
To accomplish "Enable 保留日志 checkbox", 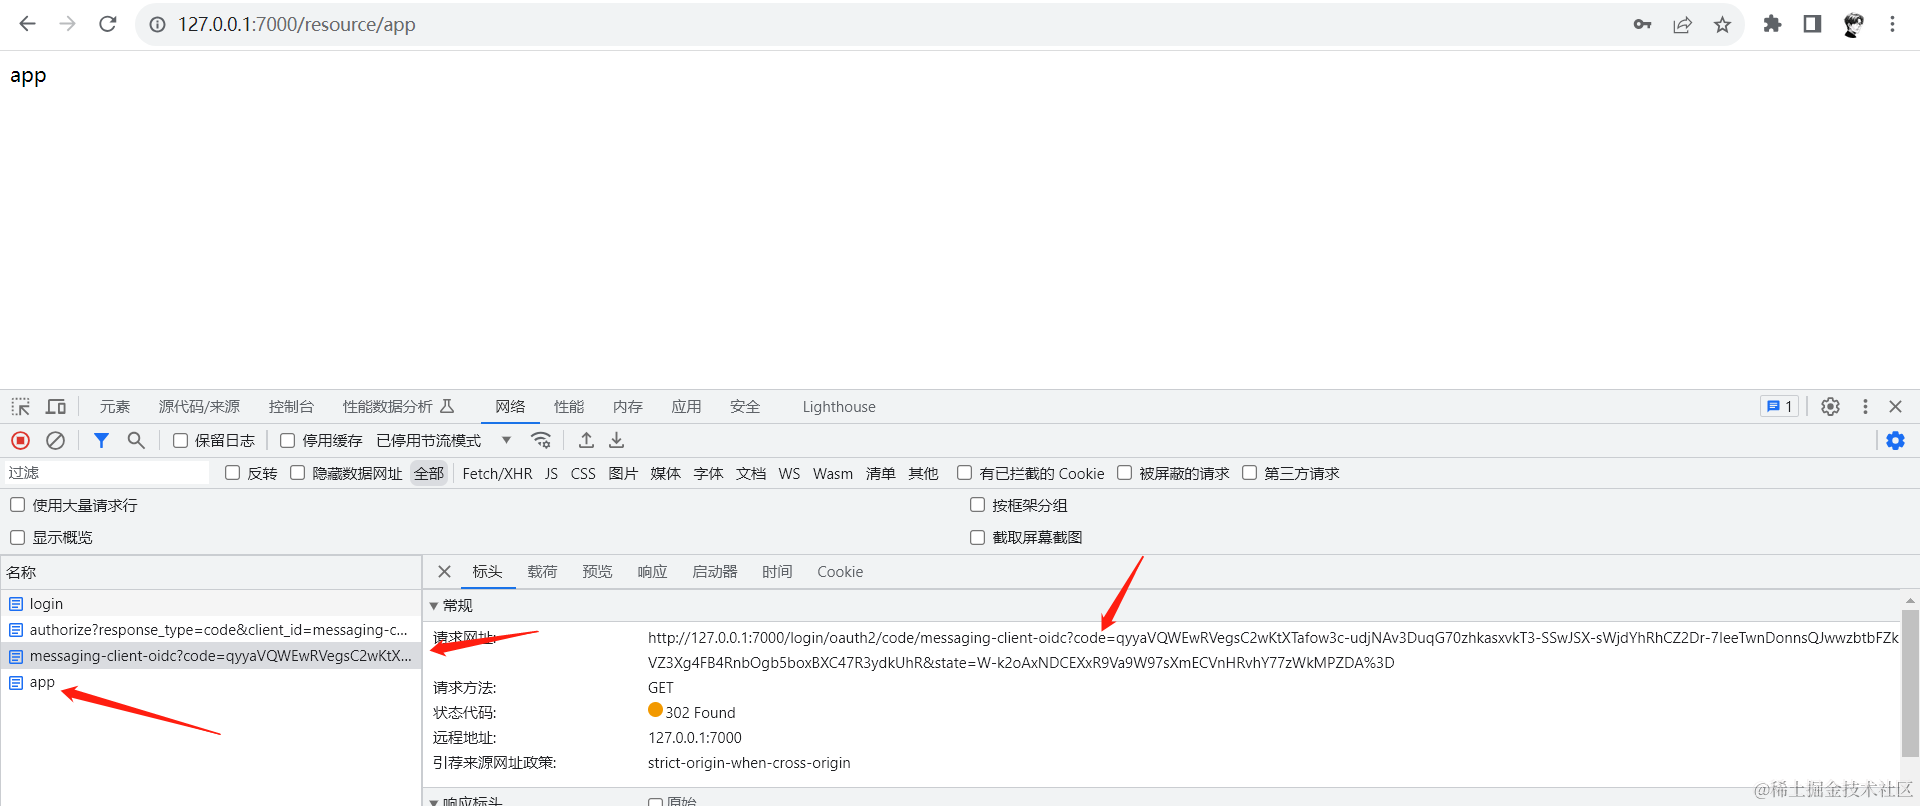I will click(181, 440).
